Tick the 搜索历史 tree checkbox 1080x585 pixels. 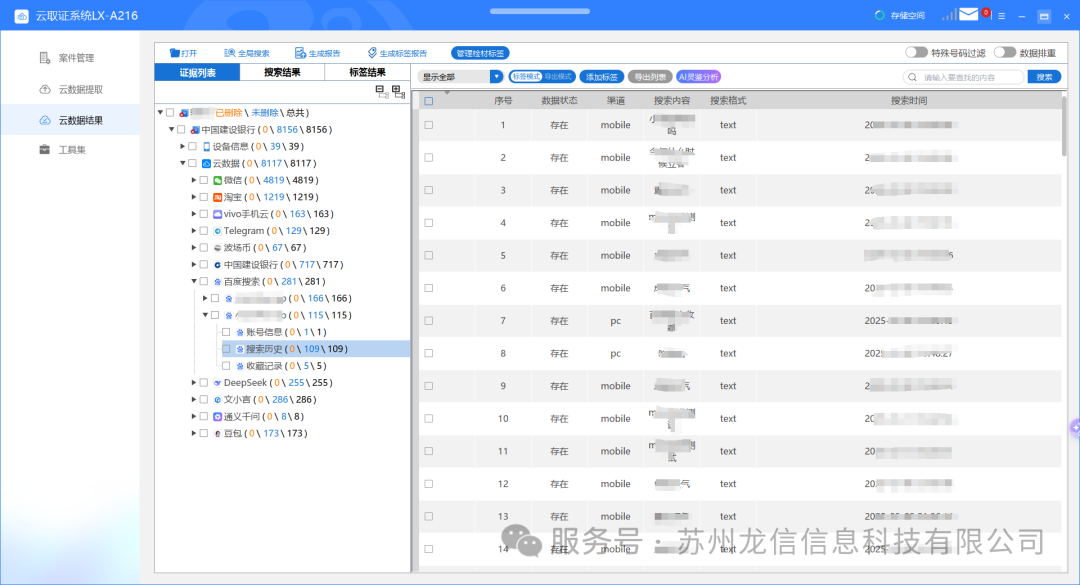226,349
